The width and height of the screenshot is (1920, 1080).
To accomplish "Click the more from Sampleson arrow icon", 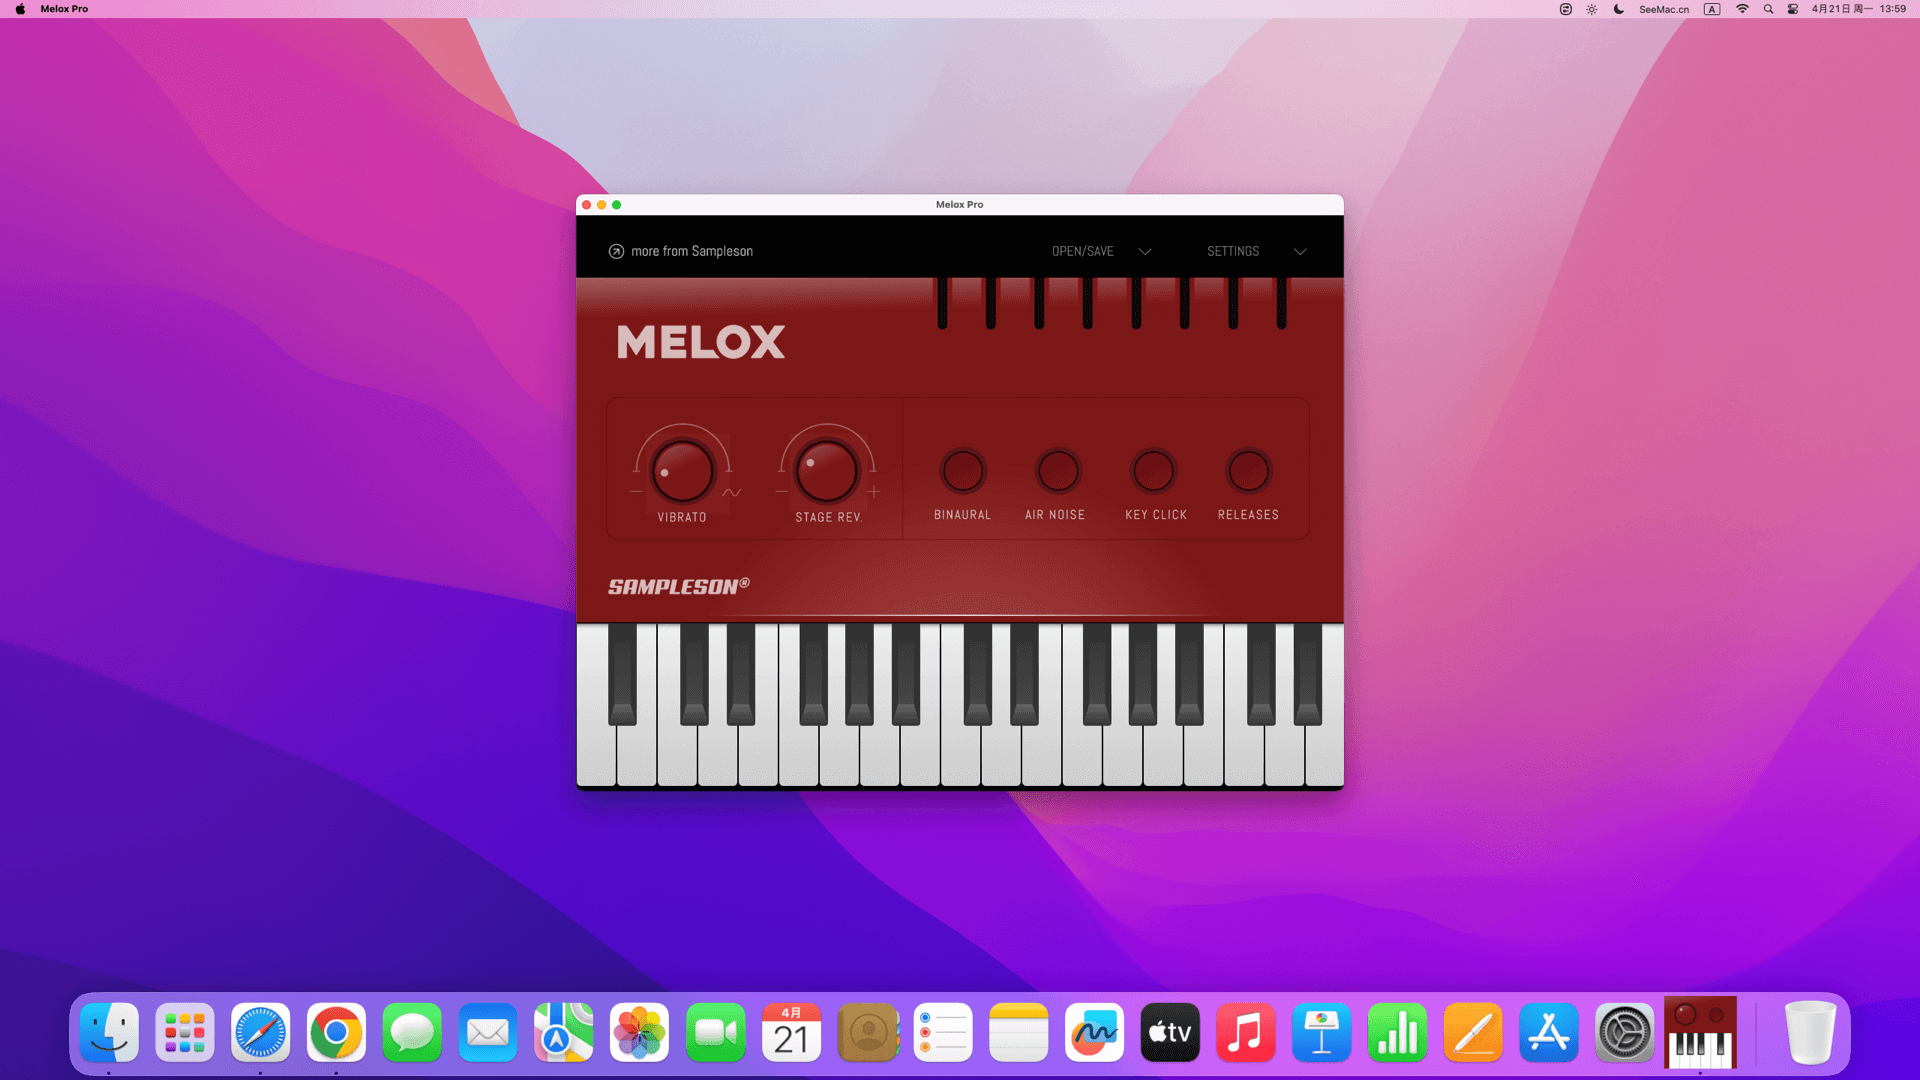I will [x=616, y=252].
